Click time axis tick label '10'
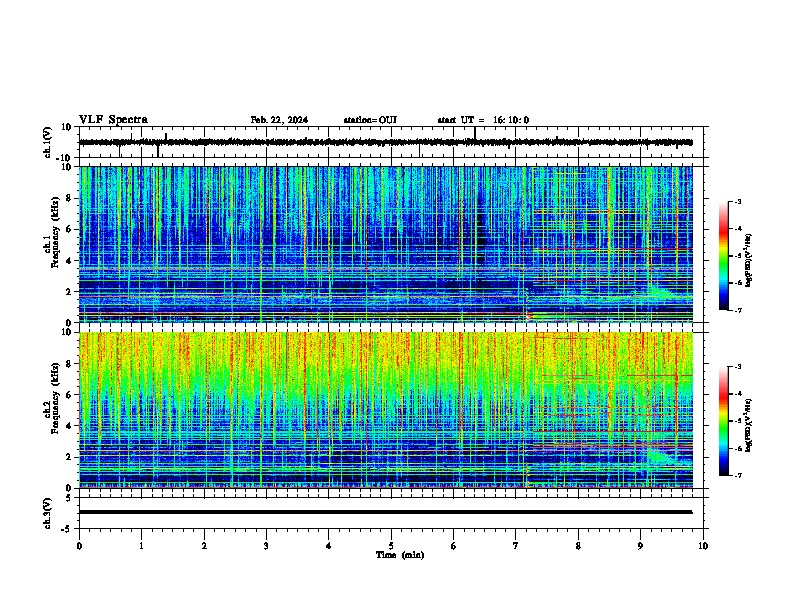 [703, 546]
